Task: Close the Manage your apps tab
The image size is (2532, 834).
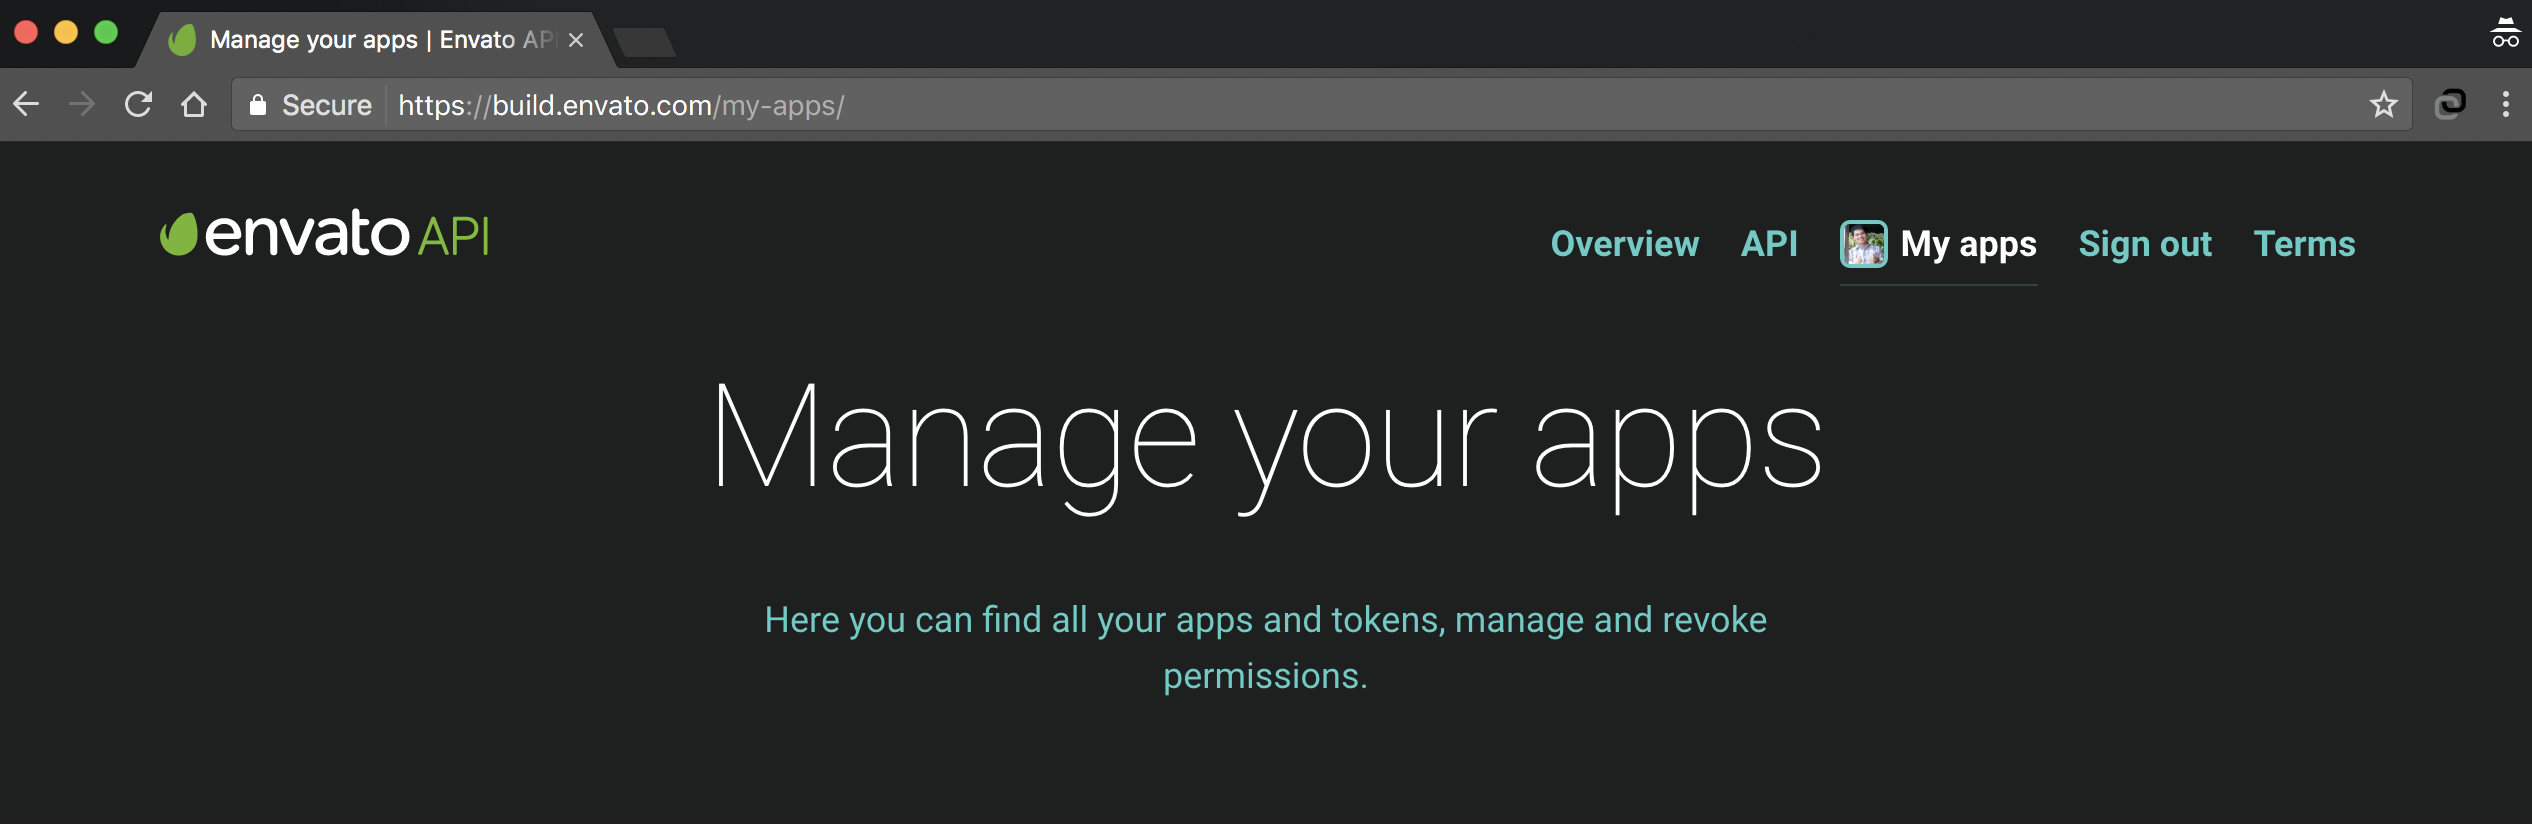Action: 576,40
